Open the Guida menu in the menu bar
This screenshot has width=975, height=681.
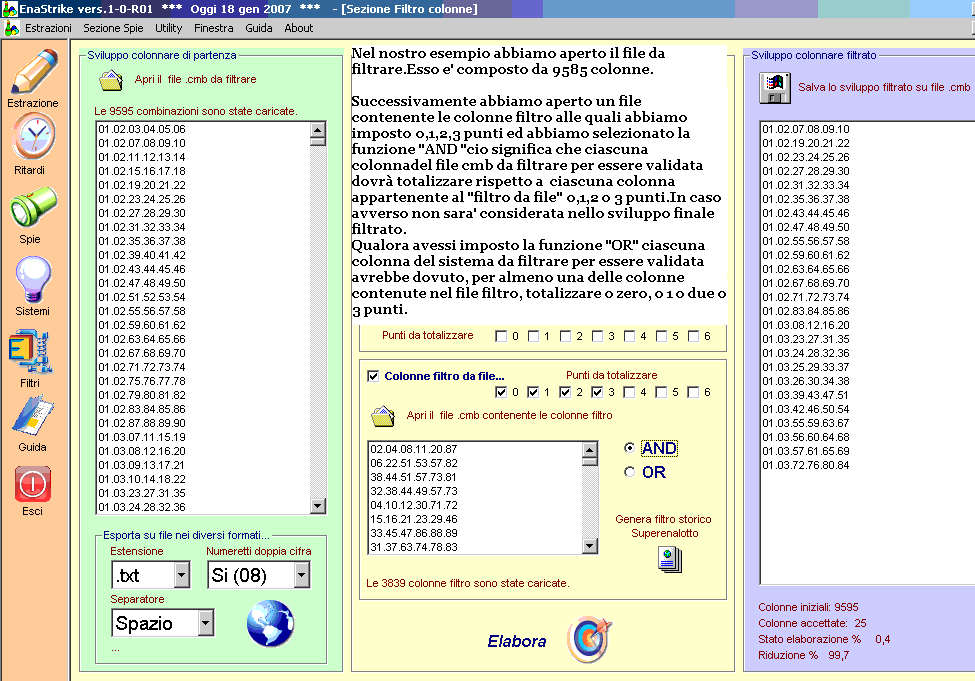[x=259, y=28]
